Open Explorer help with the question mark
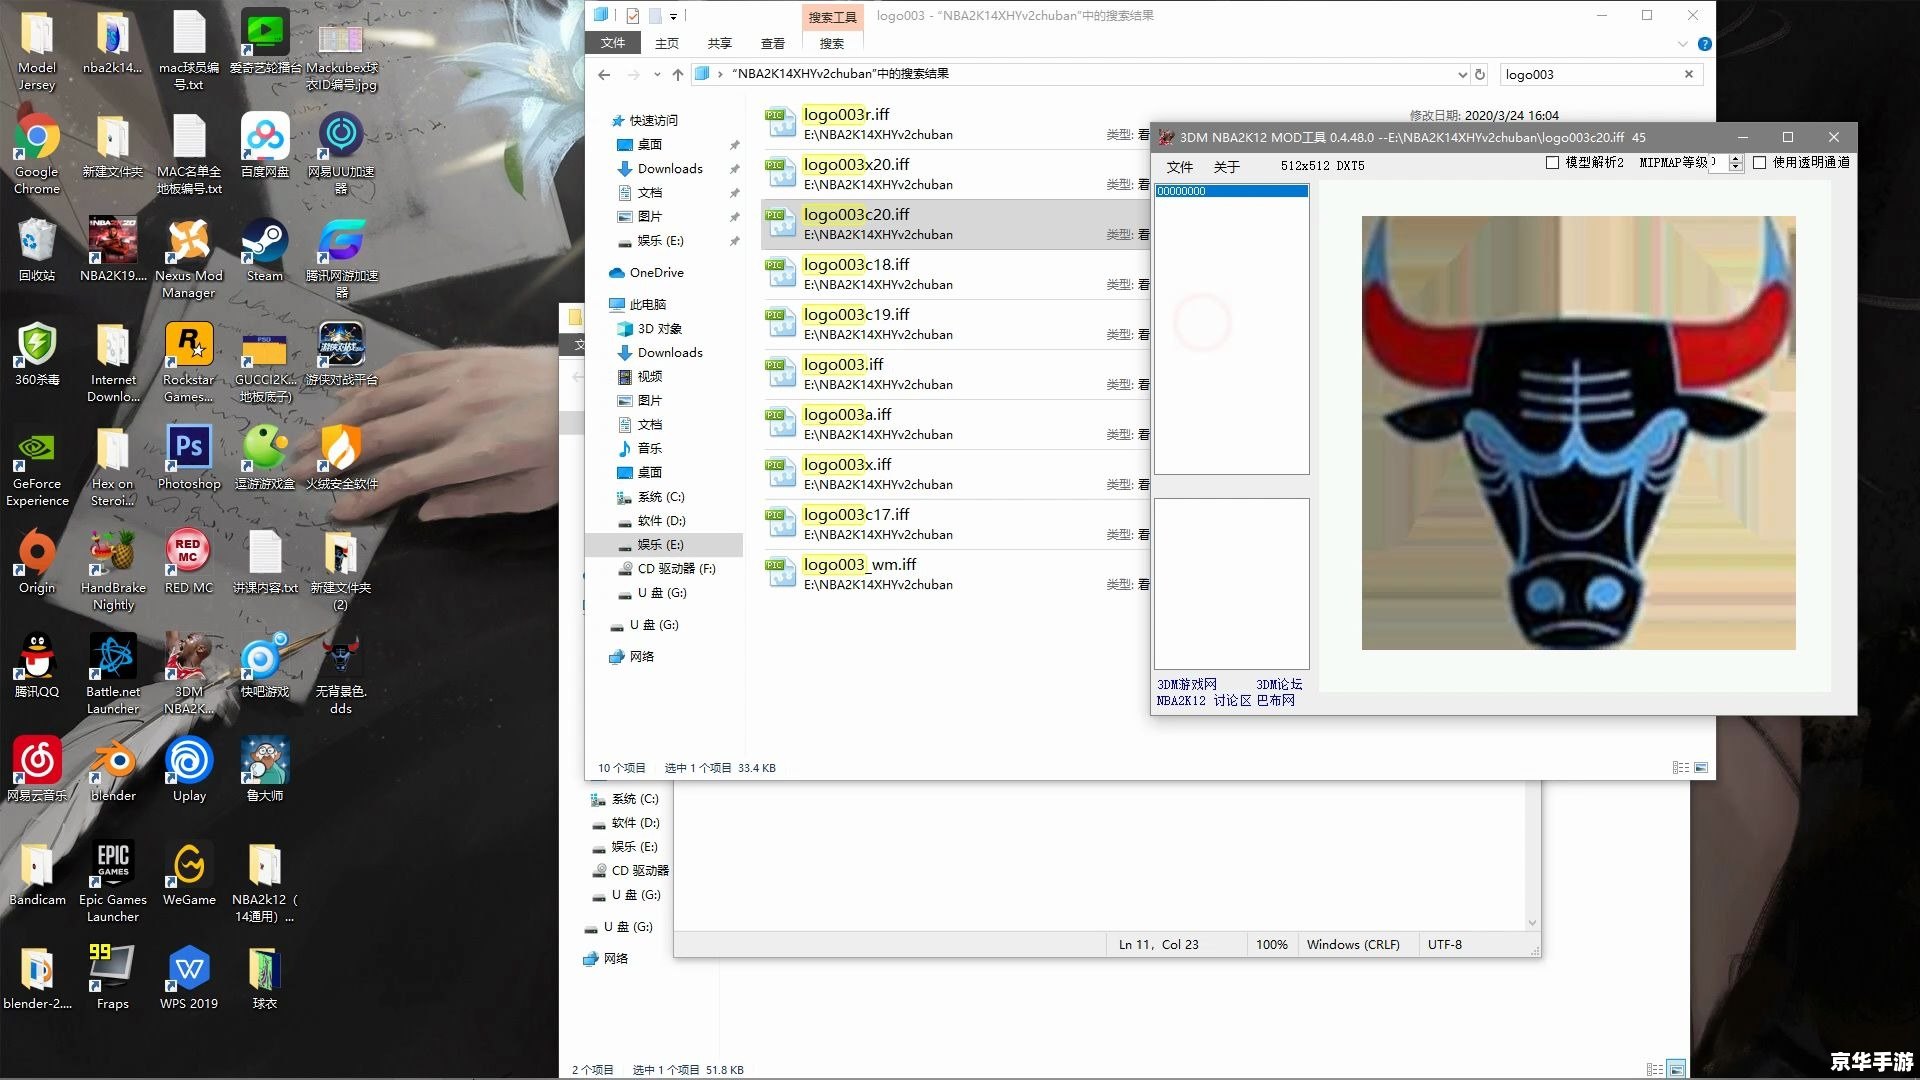The image size is (1920, 1080). [x=1705, y=44]
